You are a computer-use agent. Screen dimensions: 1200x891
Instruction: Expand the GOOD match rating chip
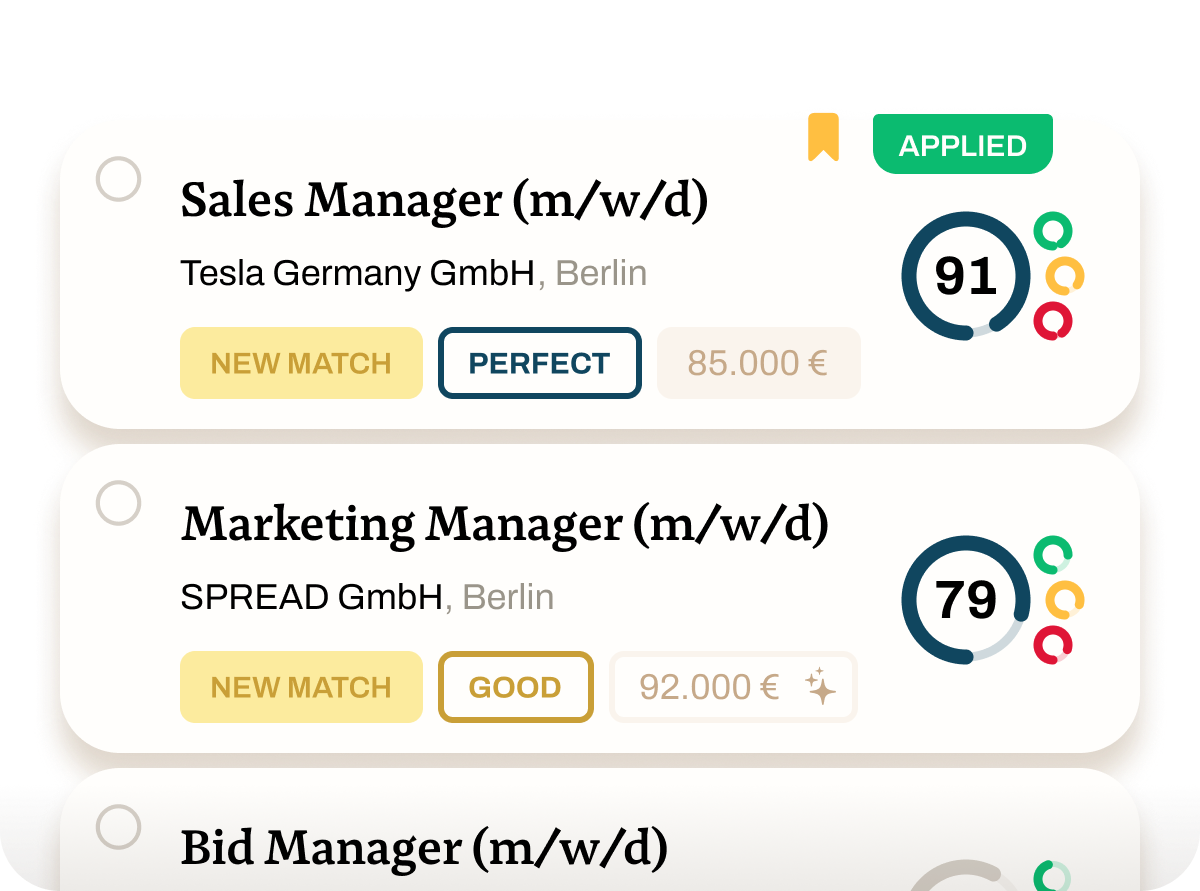tap(516, 687)
